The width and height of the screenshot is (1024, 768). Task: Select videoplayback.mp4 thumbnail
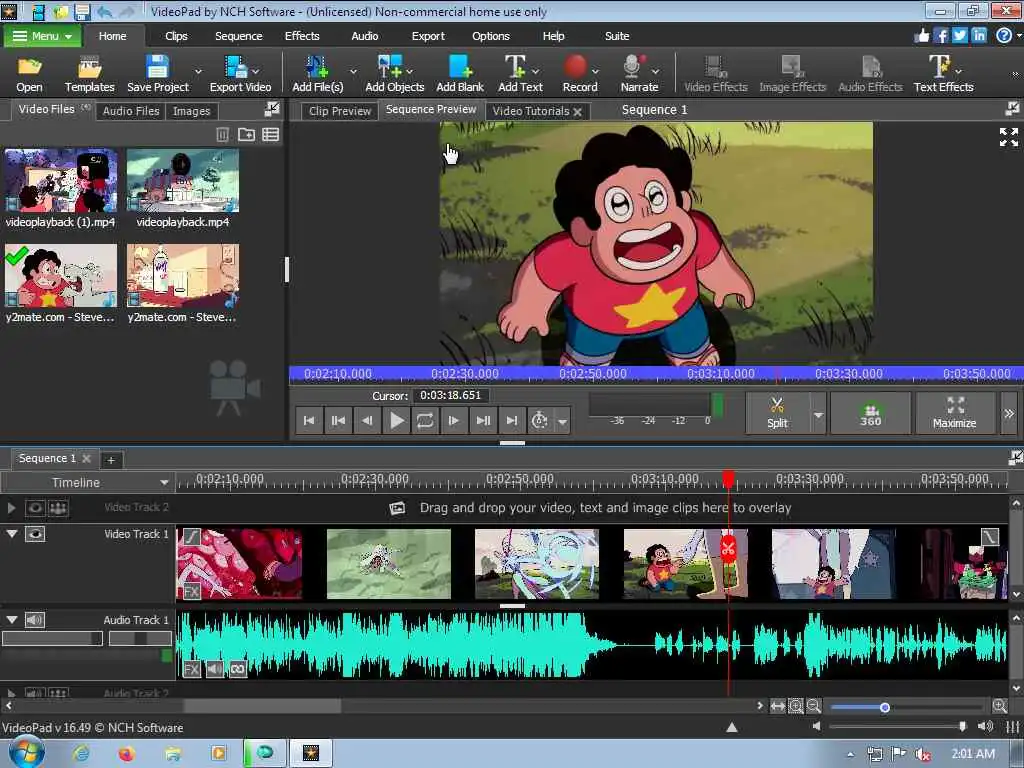[x=182, y=180]
